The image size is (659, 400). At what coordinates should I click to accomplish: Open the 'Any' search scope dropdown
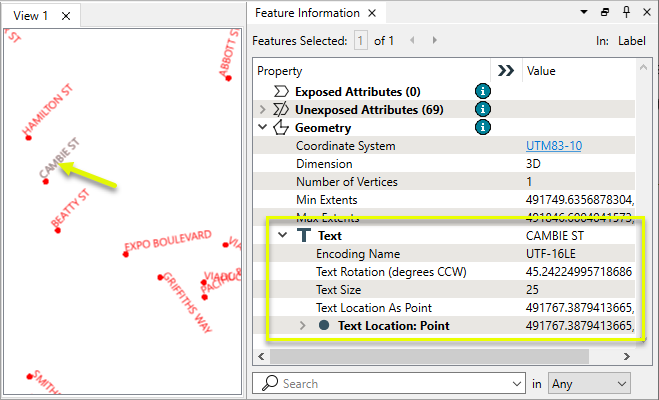tap(589, 383)
